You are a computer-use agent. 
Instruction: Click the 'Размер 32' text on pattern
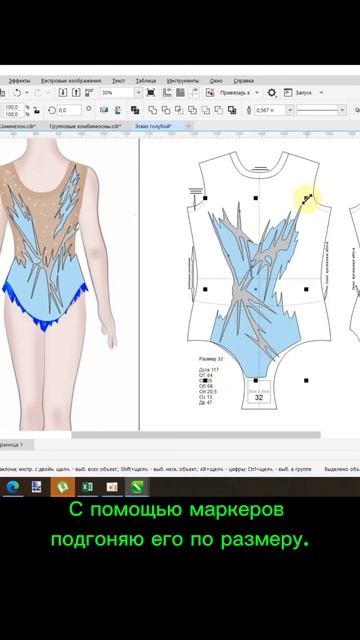pos(211,359)
